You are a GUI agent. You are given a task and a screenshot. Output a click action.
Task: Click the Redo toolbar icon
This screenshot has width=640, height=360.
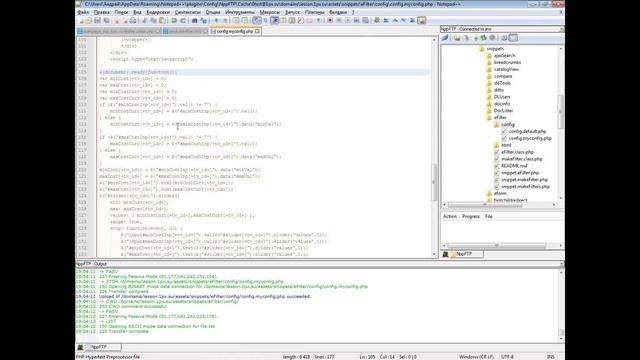click(x=183, y=20)
